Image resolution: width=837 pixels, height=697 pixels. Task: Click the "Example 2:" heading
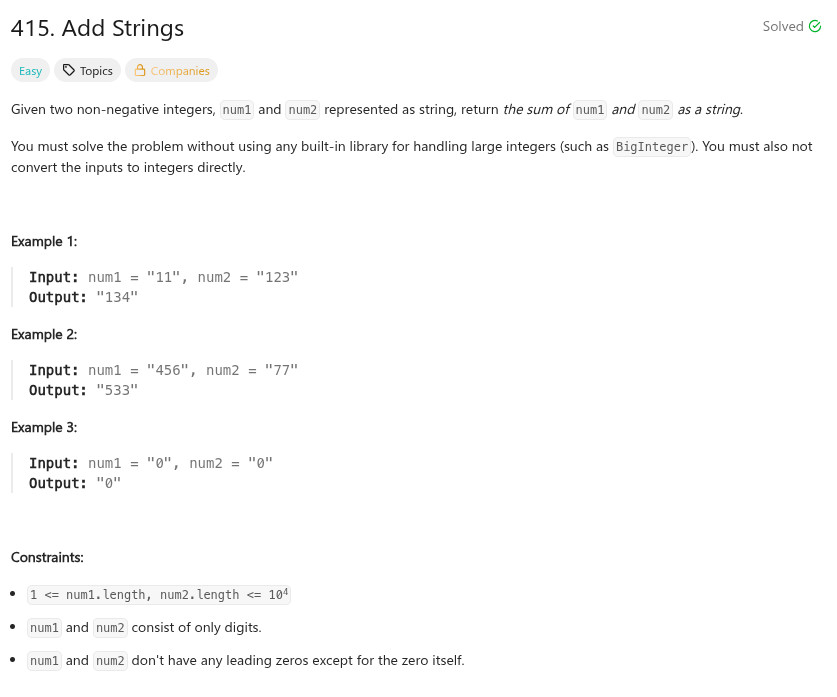[x=44, y=334]
